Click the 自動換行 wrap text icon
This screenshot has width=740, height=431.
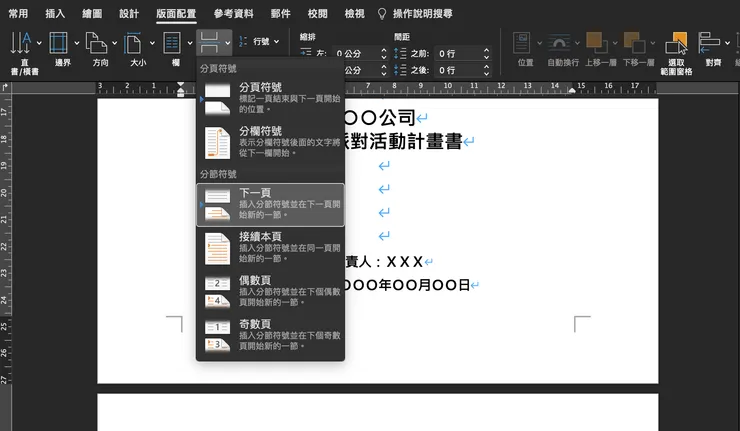(559, 43)
